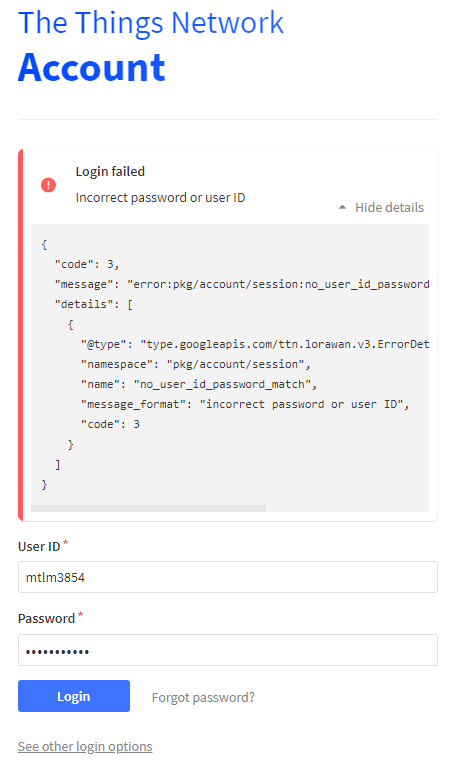Open See other login options link
The height and width of the screenshot is (763, 465).
coord(85,746)
